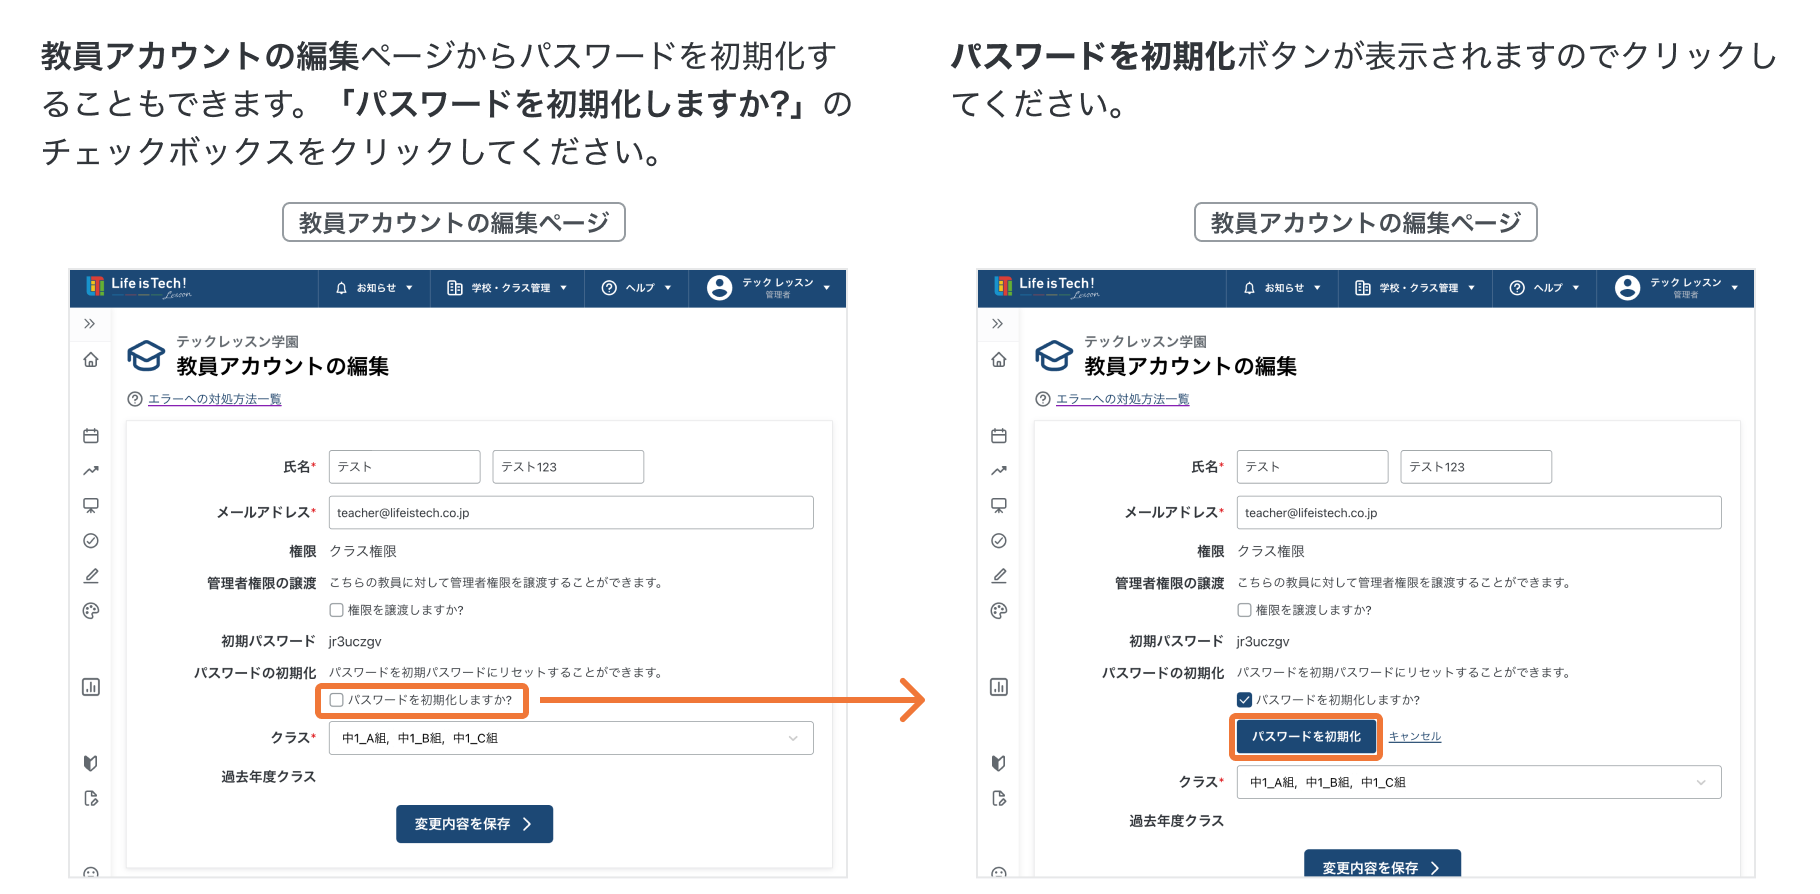Screen dimensions: 1820x894
Task: Click the circled checkmark icon in the left screenshot's sidebar
Action: pos(91,541)
